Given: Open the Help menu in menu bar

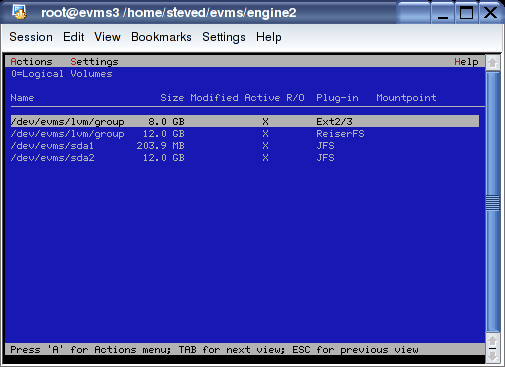Looking at the screenshot, I should point(269,37).
